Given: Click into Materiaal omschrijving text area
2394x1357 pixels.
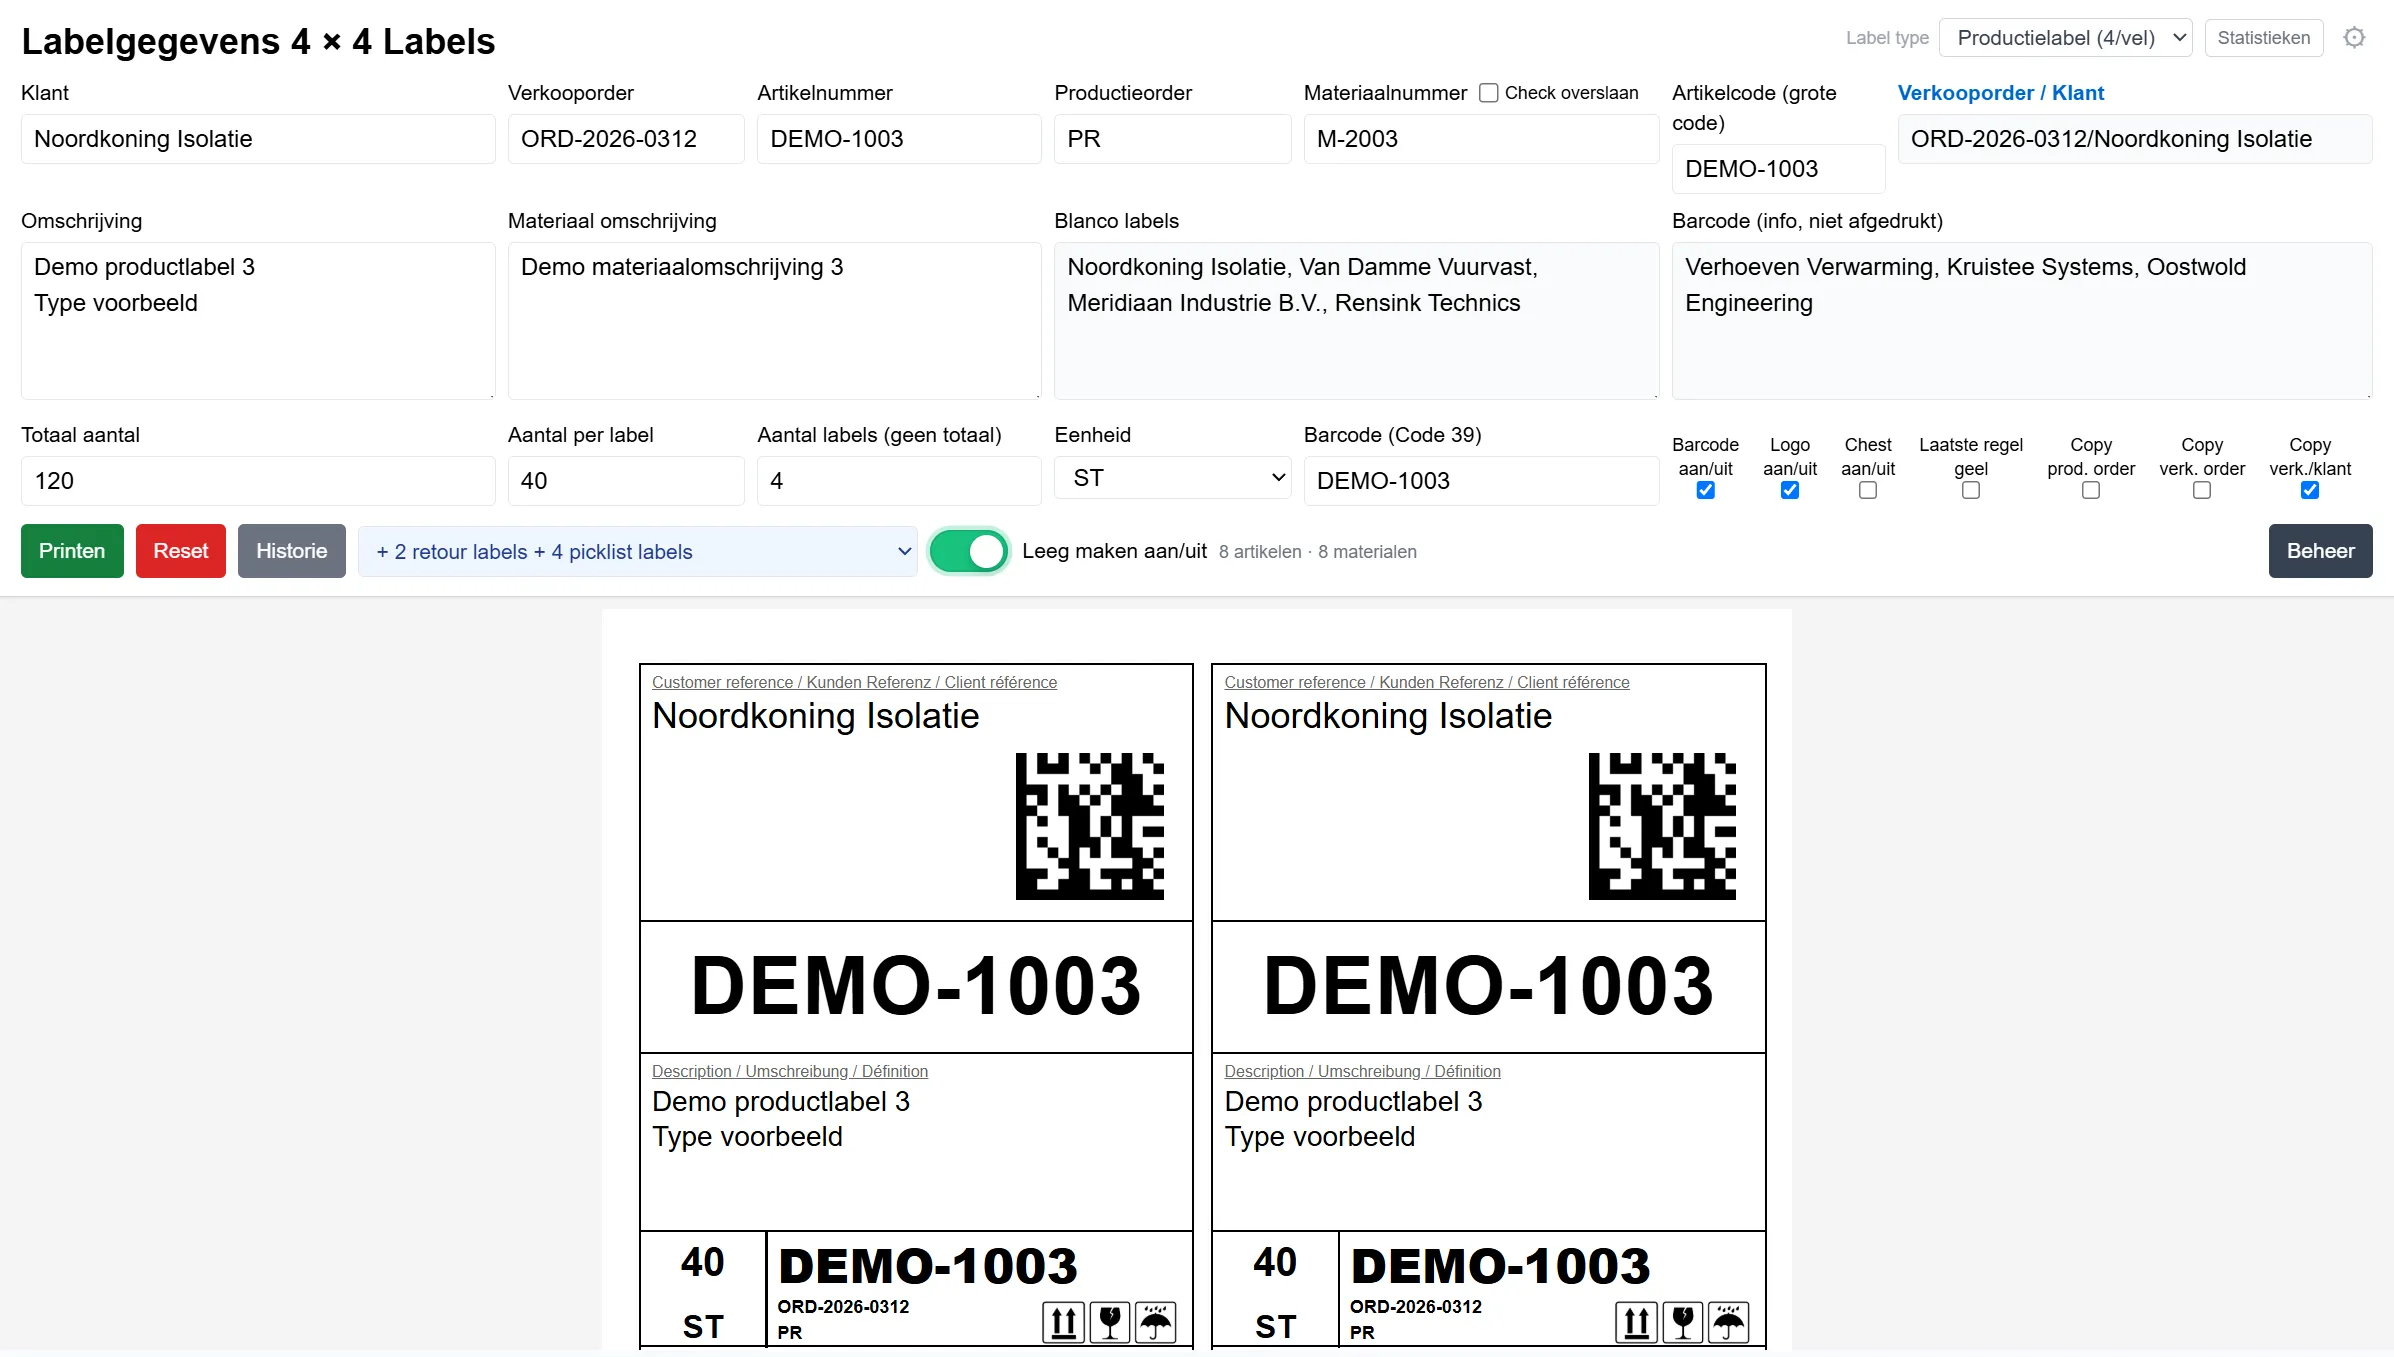Looking at the screenshot, I should tap(775, 321).
